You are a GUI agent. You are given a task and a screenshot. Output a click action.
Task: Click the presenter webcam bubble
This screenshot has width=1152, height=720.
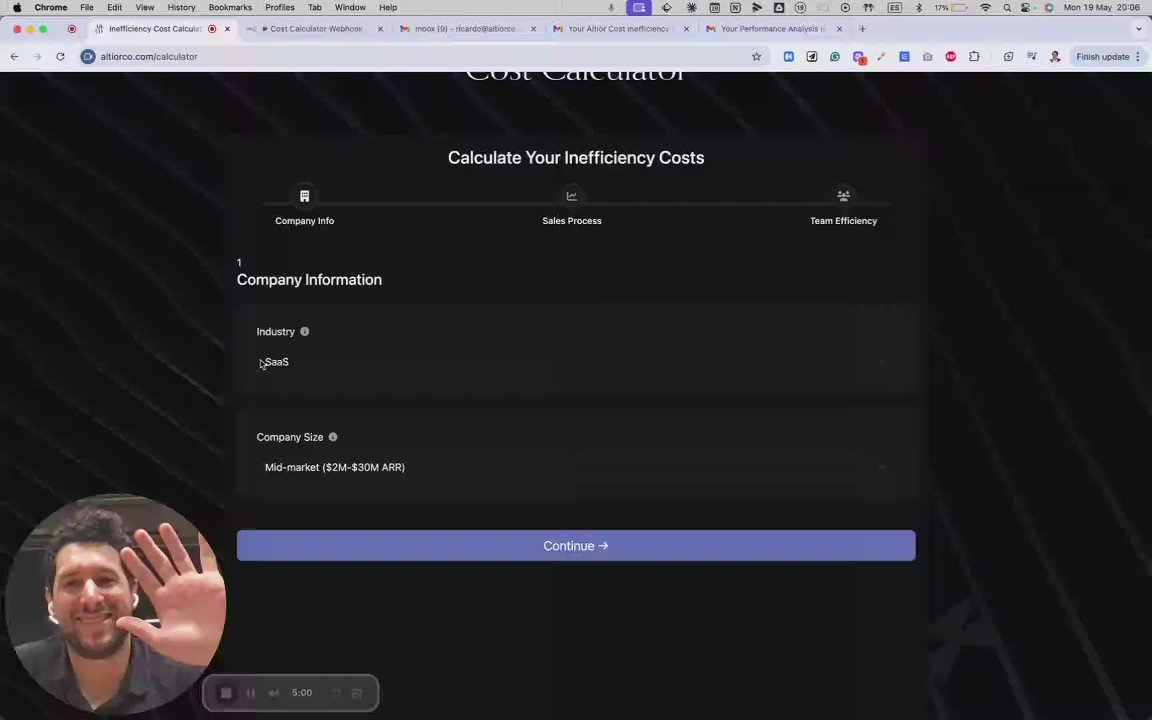pos(115,604)
